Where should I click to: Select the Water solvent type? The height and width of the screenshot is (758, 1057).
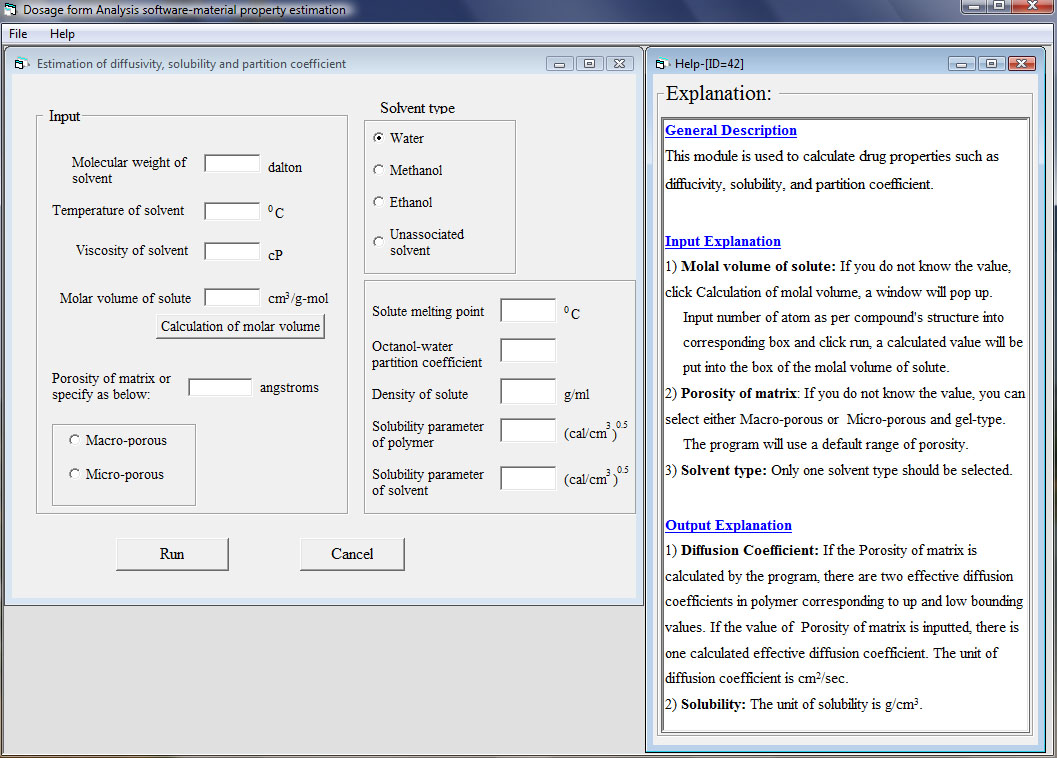point(378,138)
